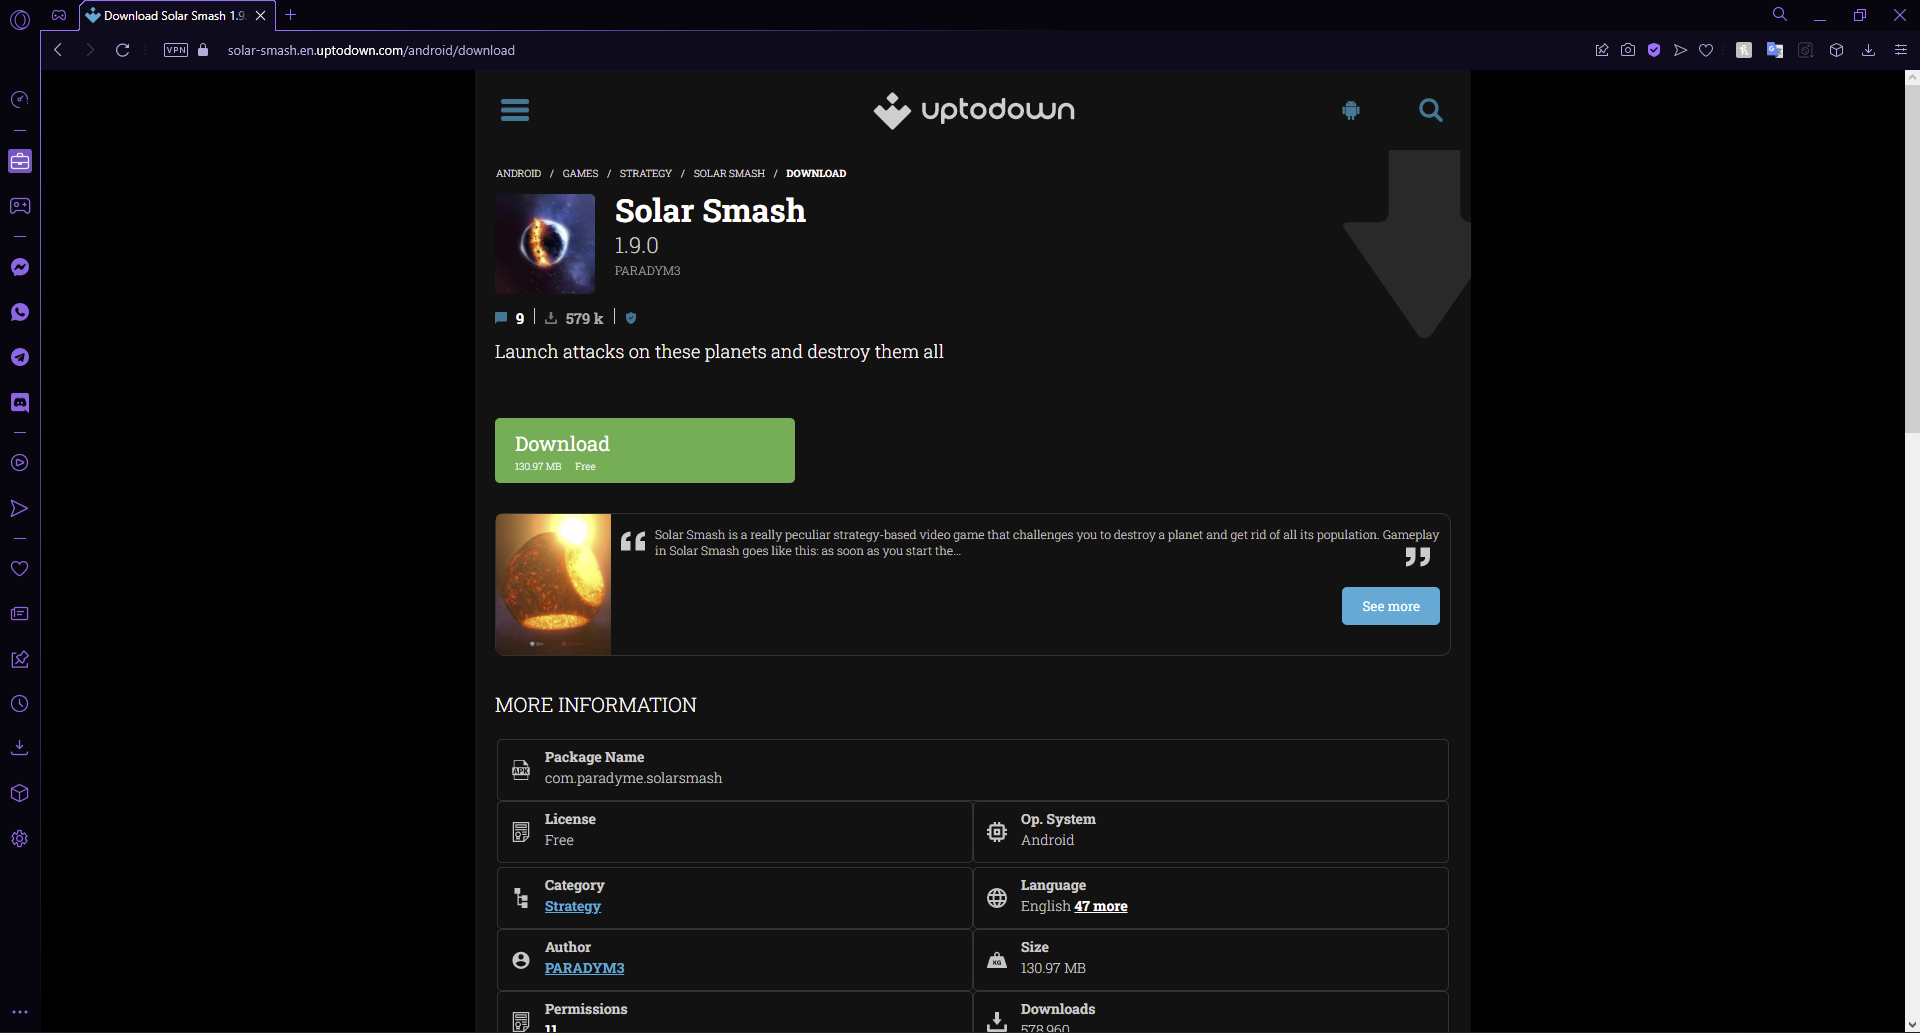The width and height of the screenshot is (1920, 1033).
Task: Open the browser downloads panel
Action: click(x=1869, y=49)
